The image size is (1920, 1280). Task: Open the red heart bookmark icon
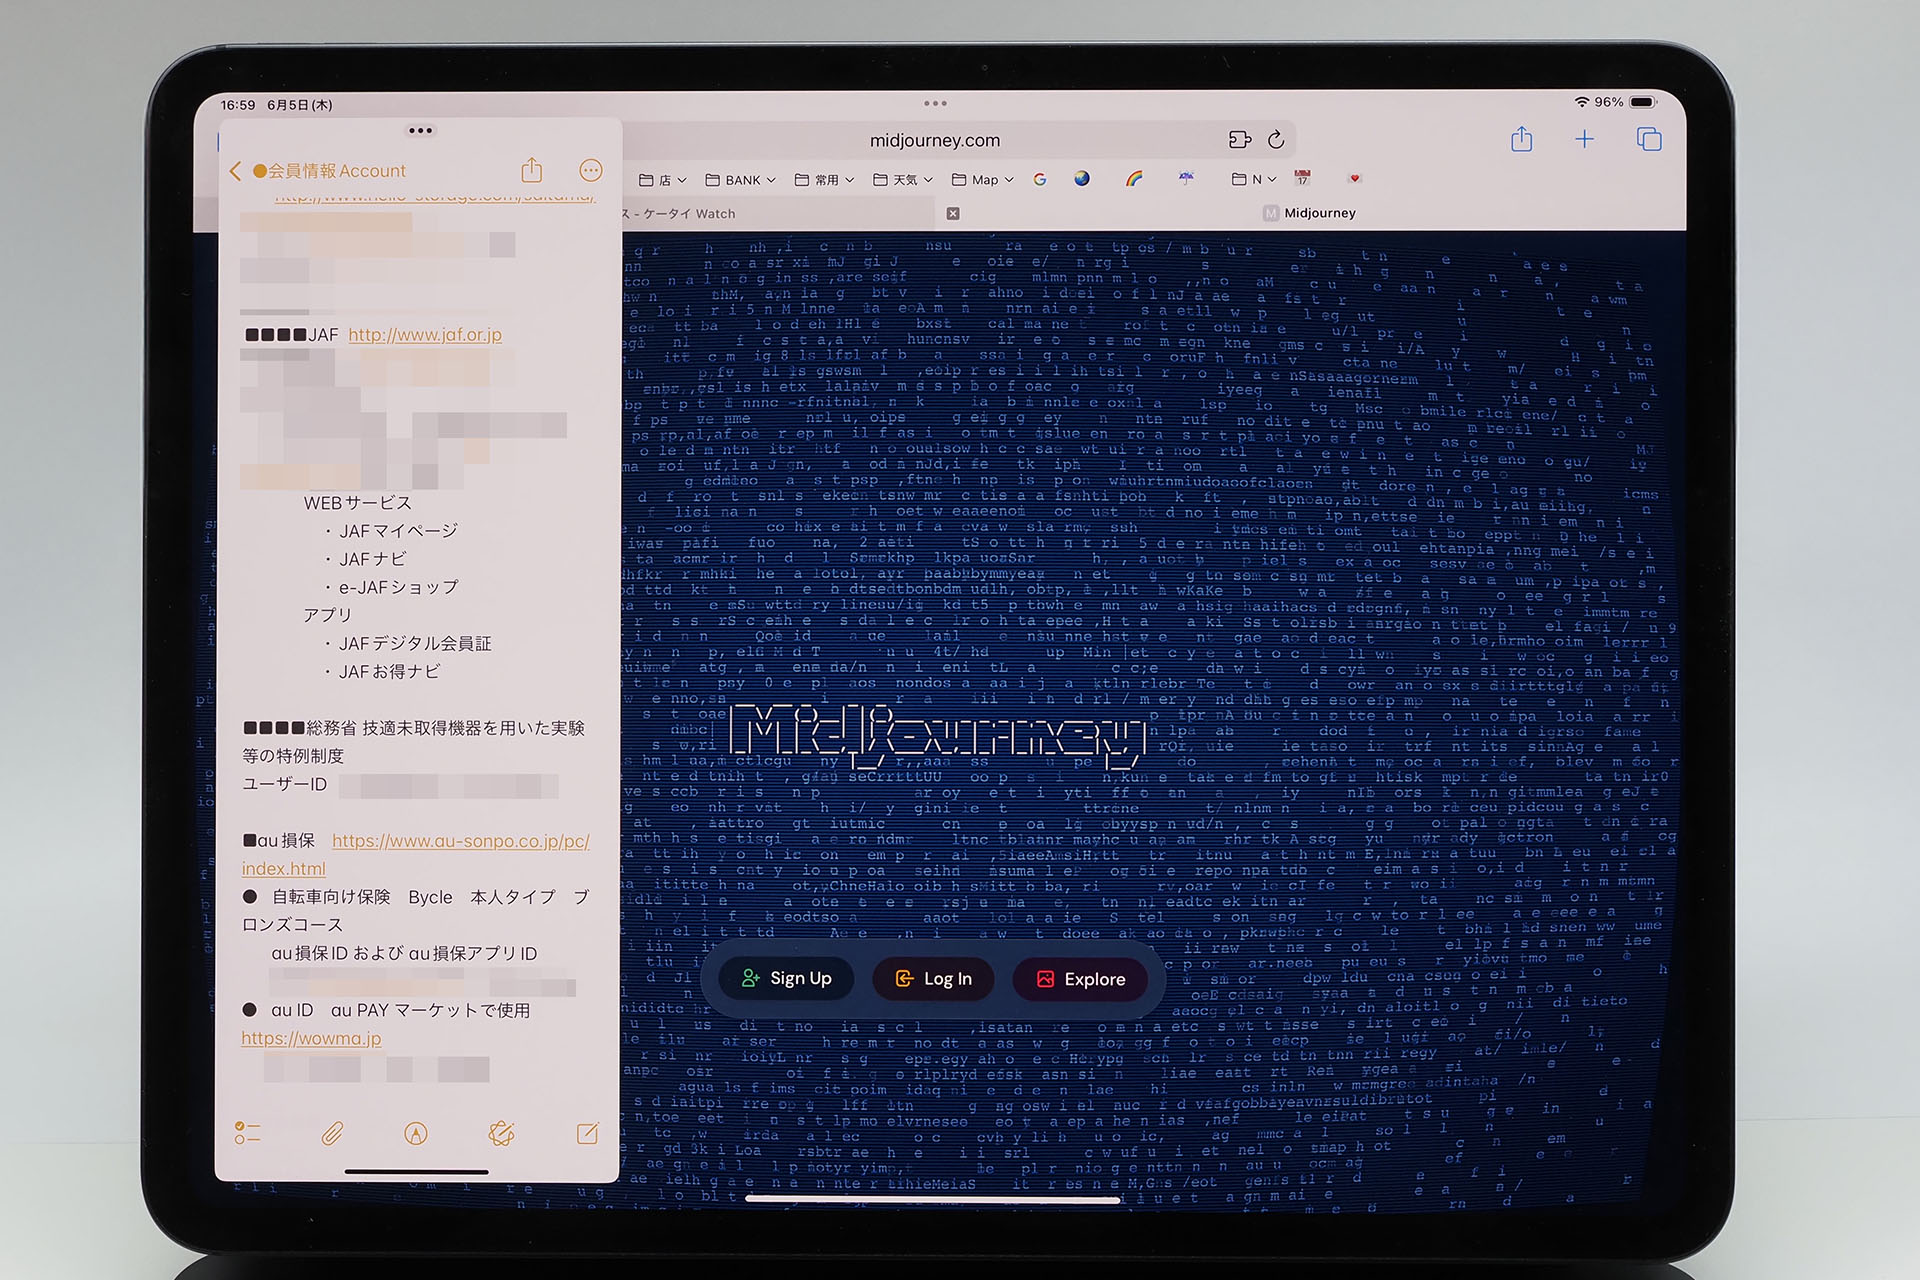1354,178
